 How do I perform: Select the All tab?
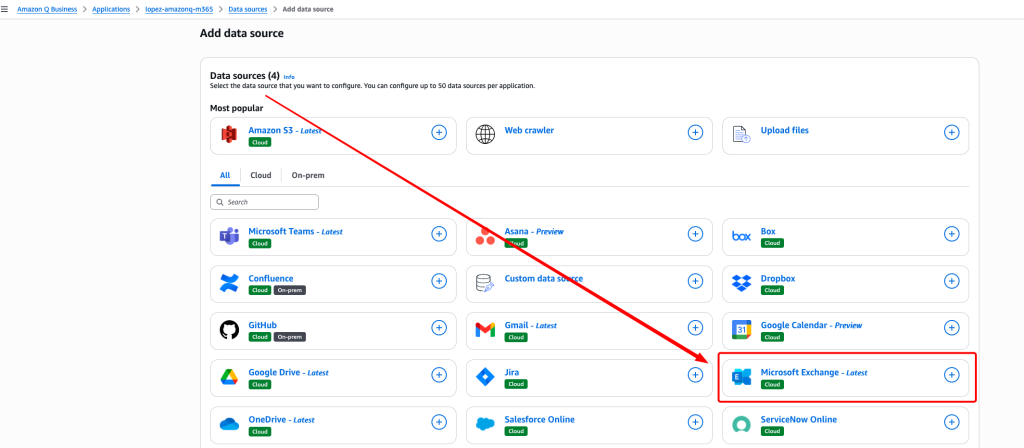tap(225, 175)
